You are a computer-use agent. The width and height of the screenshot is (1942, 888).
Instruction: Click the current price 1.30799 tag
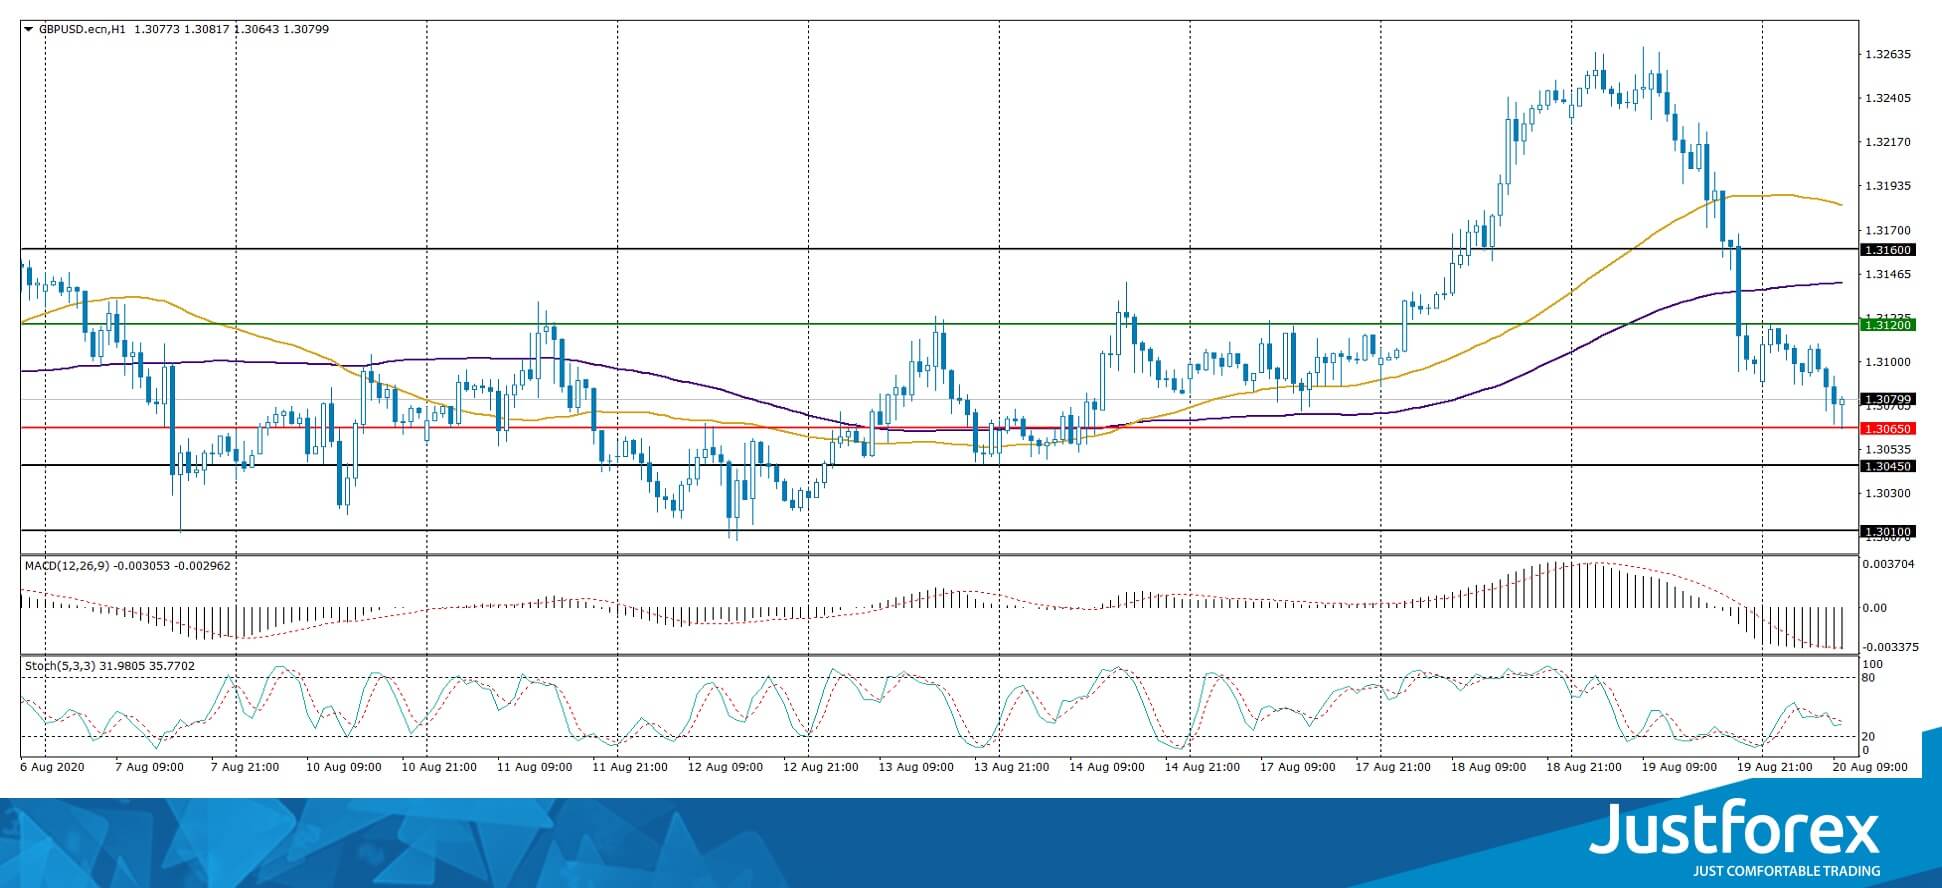[x=1886, y=400]
